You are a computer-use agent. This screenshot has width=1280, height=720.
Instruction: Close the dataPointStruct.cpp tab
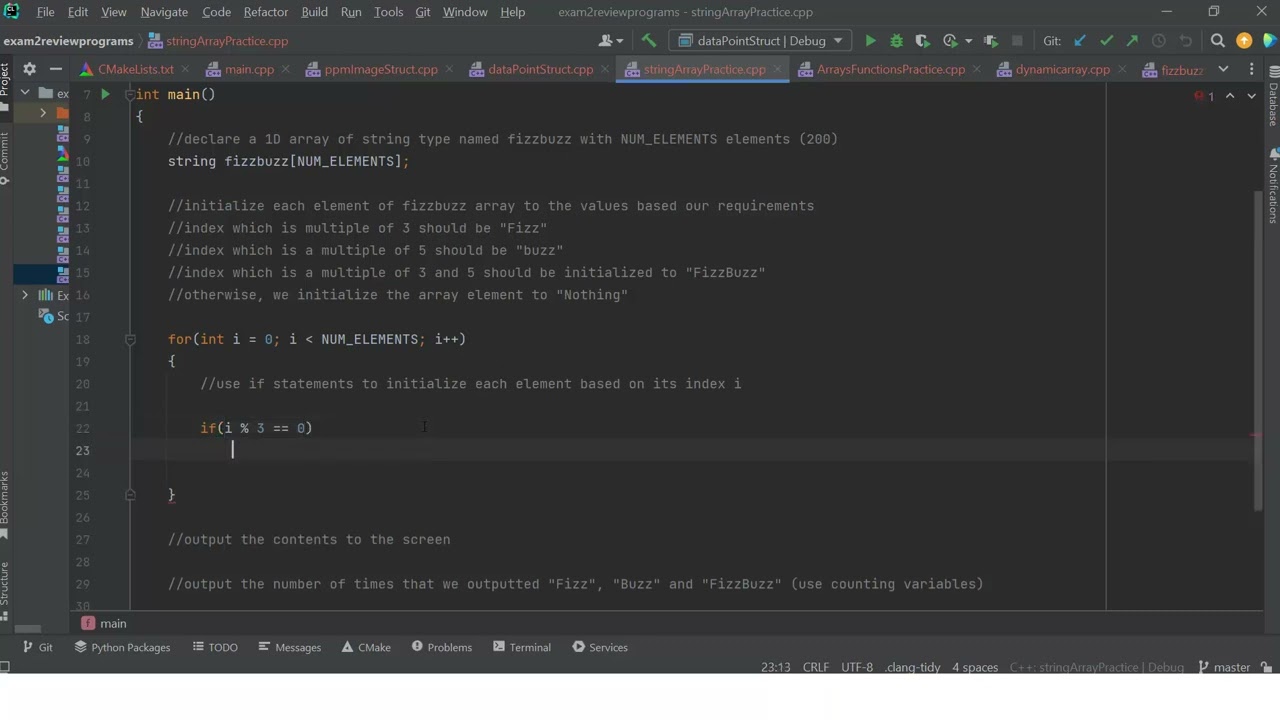[606, 69]
